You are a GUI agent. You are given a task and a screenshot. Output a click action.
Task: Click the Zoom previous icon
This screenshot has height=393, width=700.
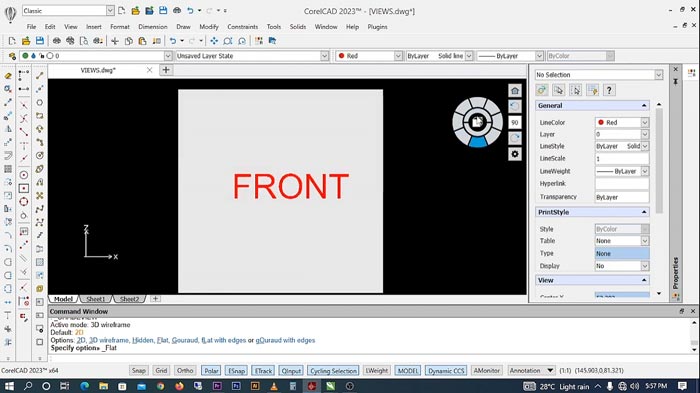tap(242, 41)
